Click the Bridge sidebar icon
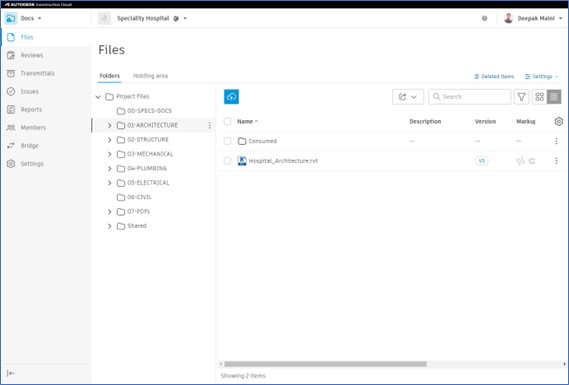 pos(11,146)
